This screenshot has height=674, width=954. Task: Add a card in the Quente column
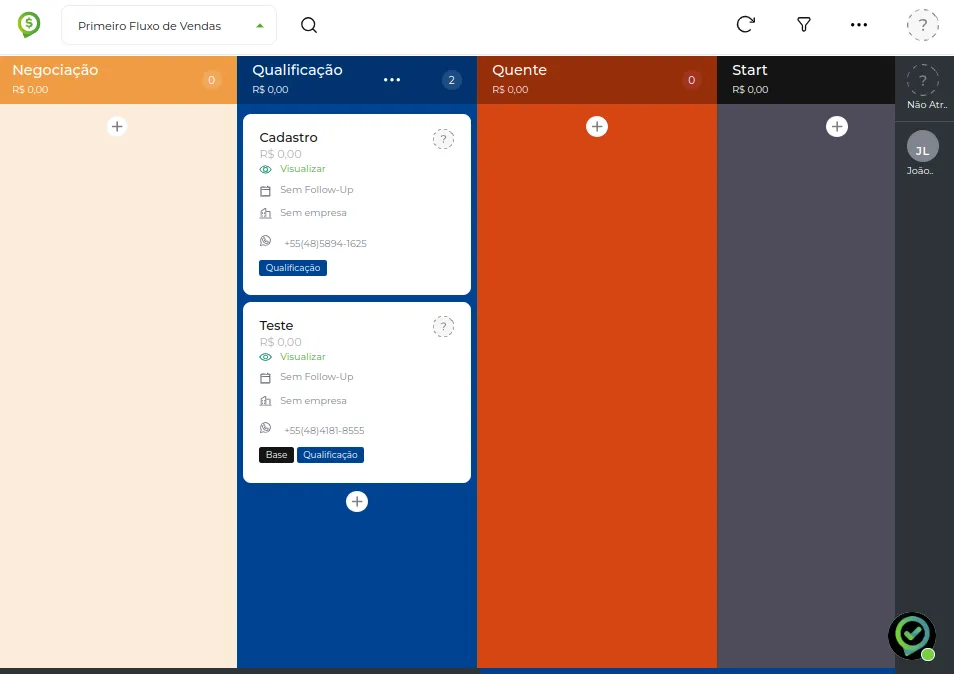click(x=597, y=127)
